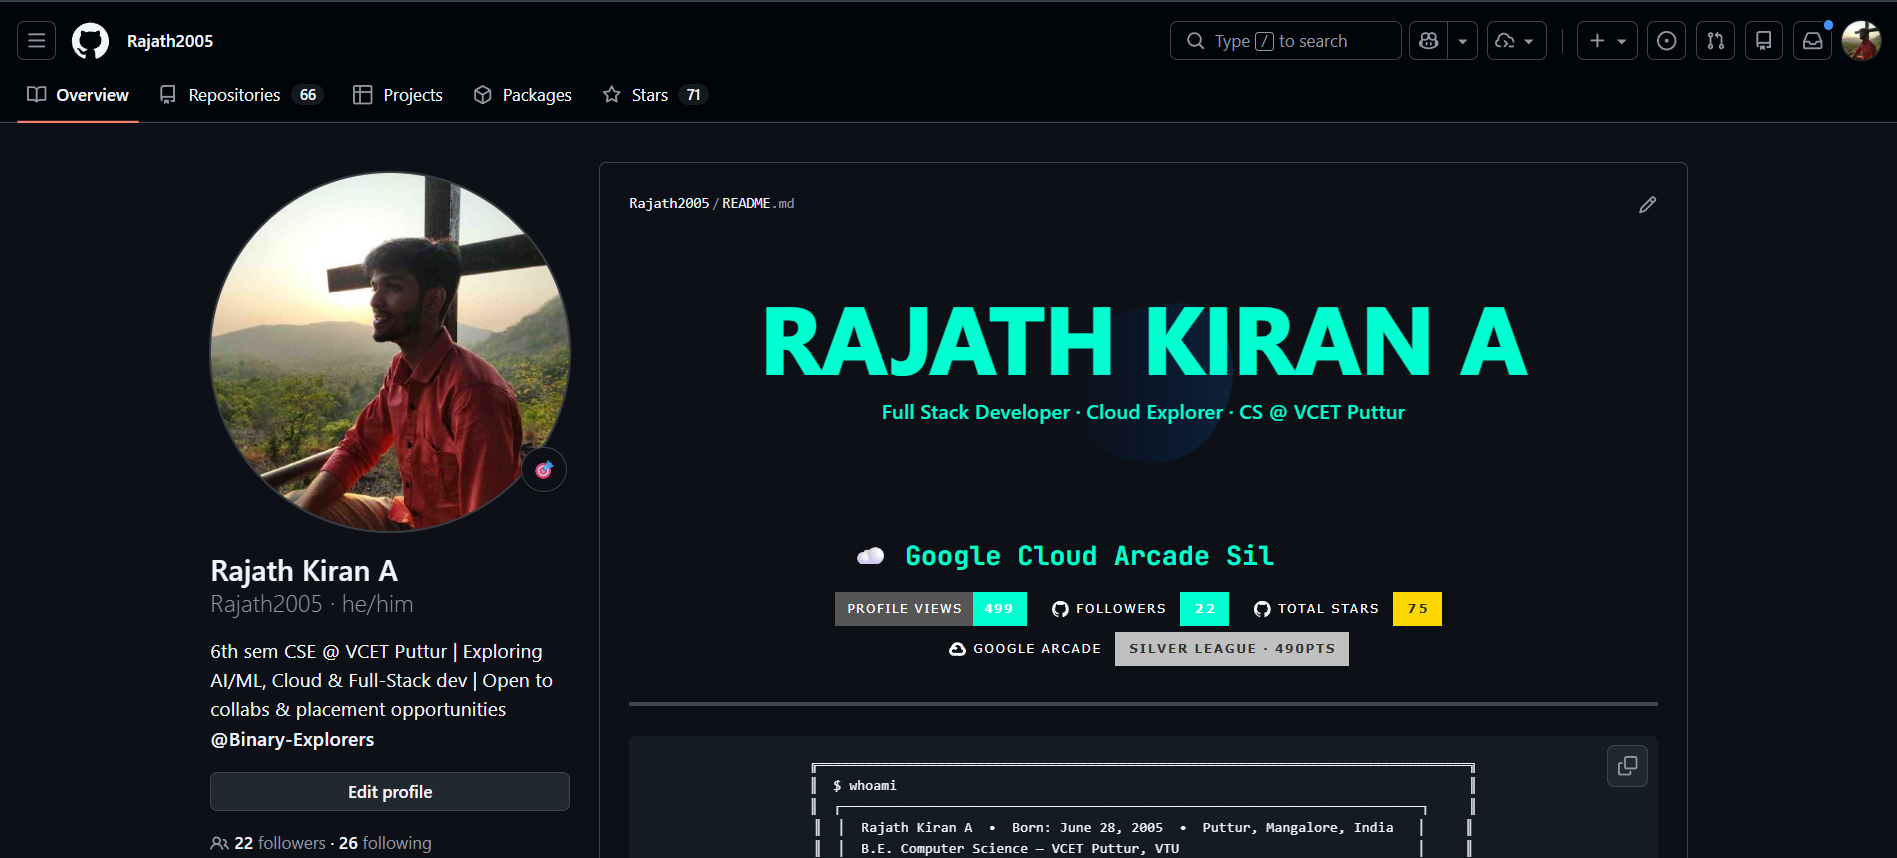This screenshot has width=1897, height=858.
Task: Open the Projects tab
Action: coord(398,95)
